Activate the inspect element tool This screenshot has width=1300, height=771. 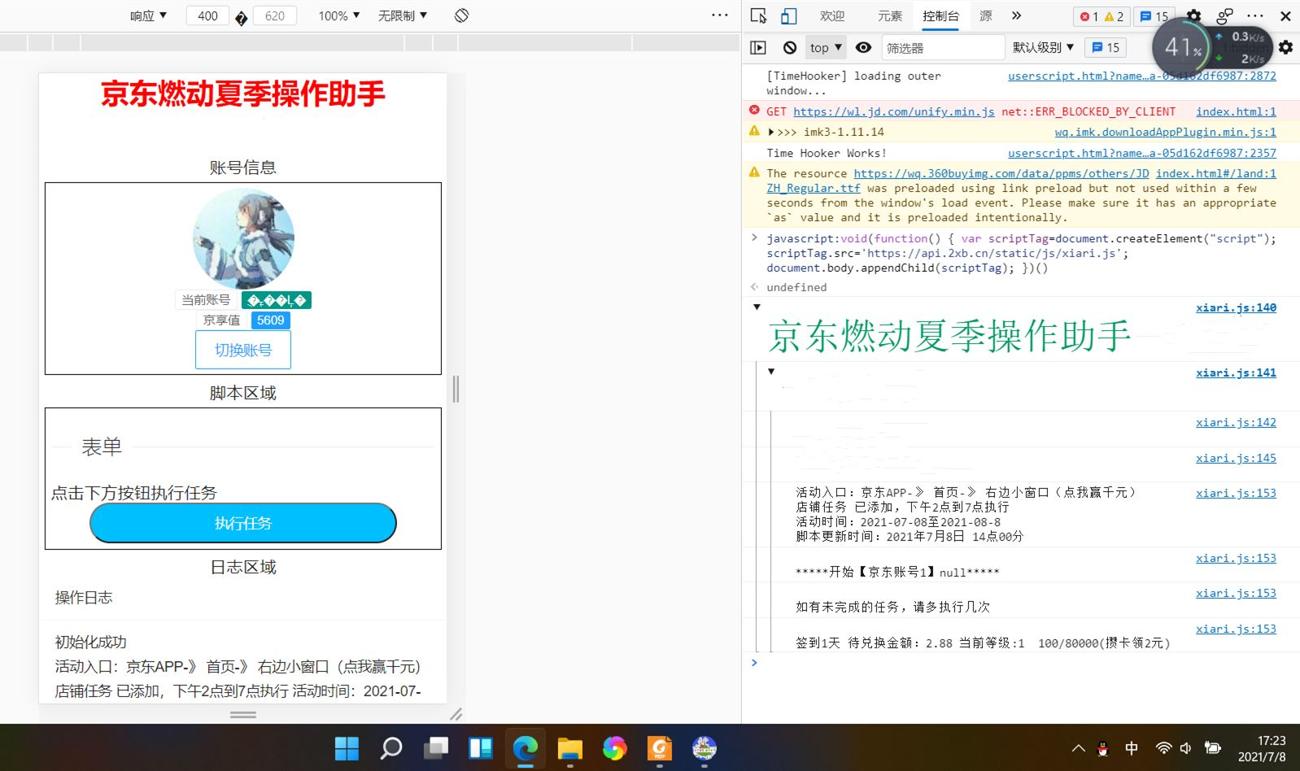click(757, 16)
